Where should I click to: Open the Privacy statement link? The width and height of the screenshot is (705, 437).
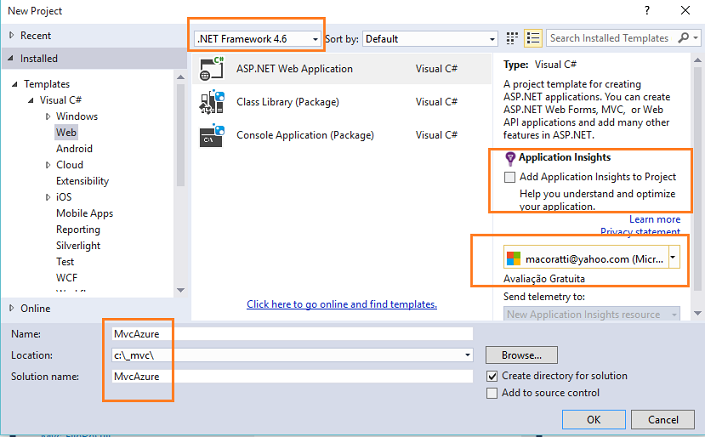pos(640,232)
